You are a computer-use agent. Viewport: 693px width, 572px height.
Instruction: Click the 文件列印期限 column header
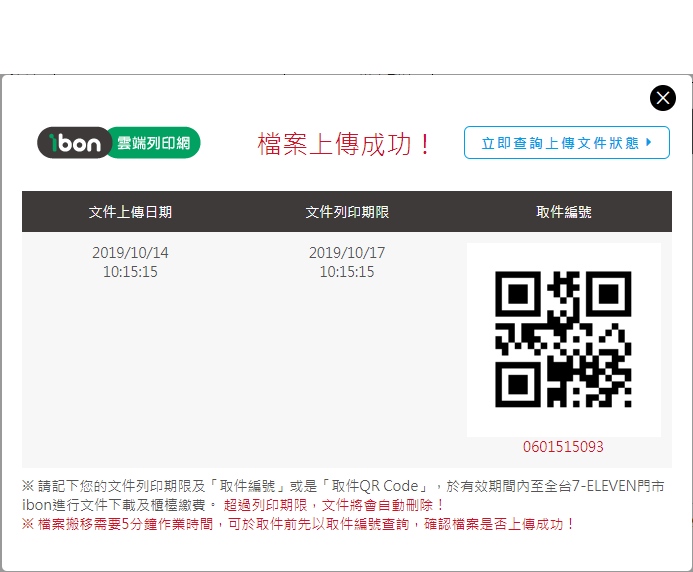tap(347, 212)
